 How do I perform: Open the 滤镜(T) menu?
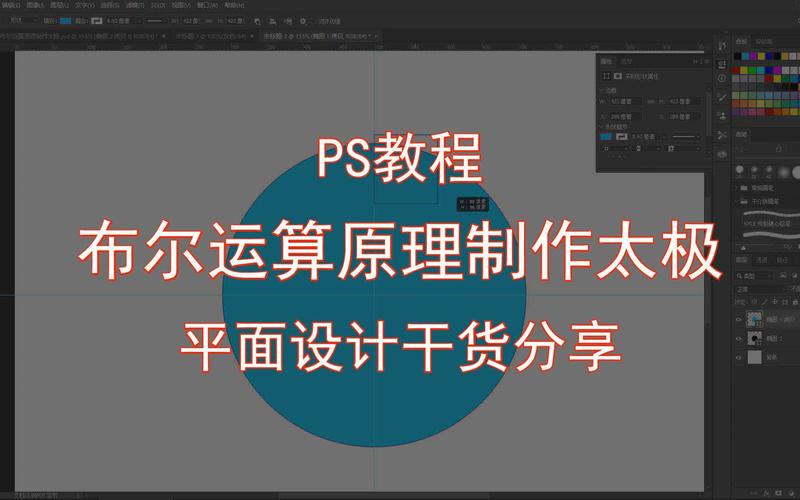tap(135, 5)
